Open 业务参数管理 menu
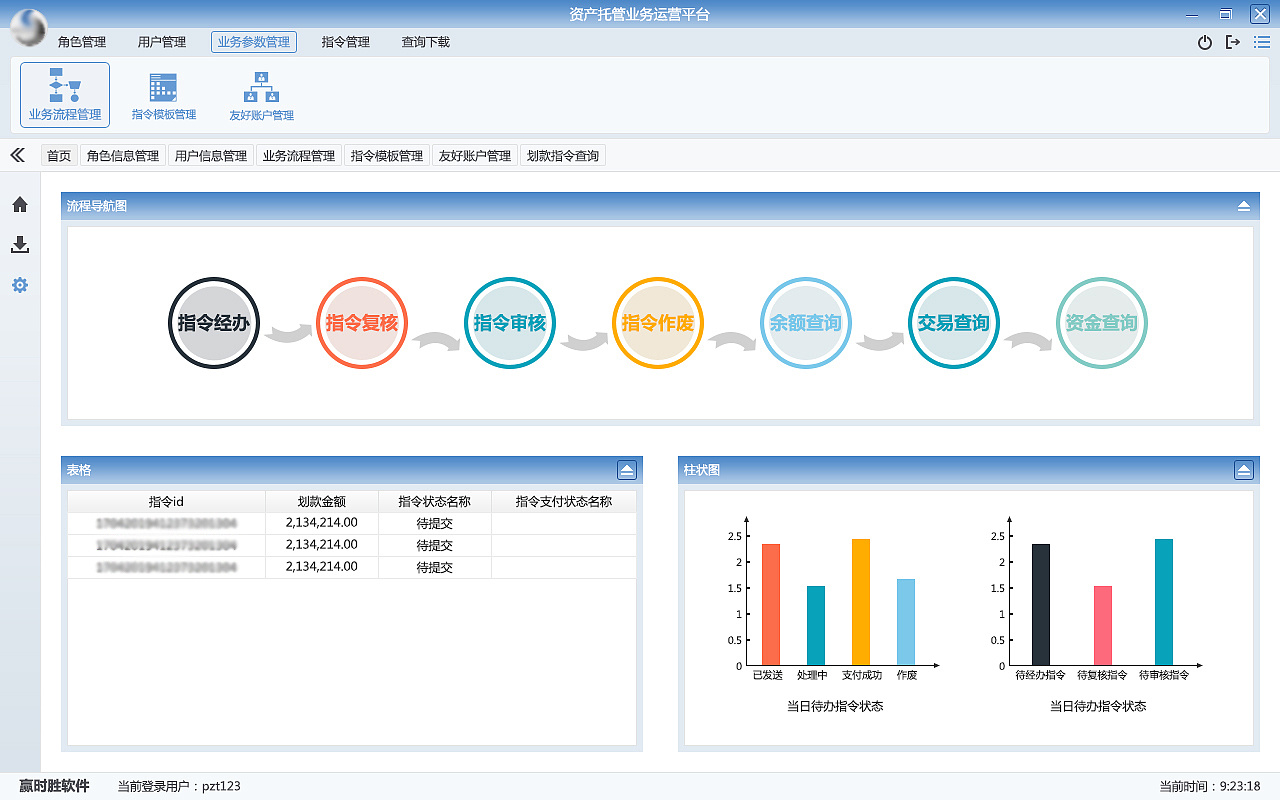 [x=254, y=42]
